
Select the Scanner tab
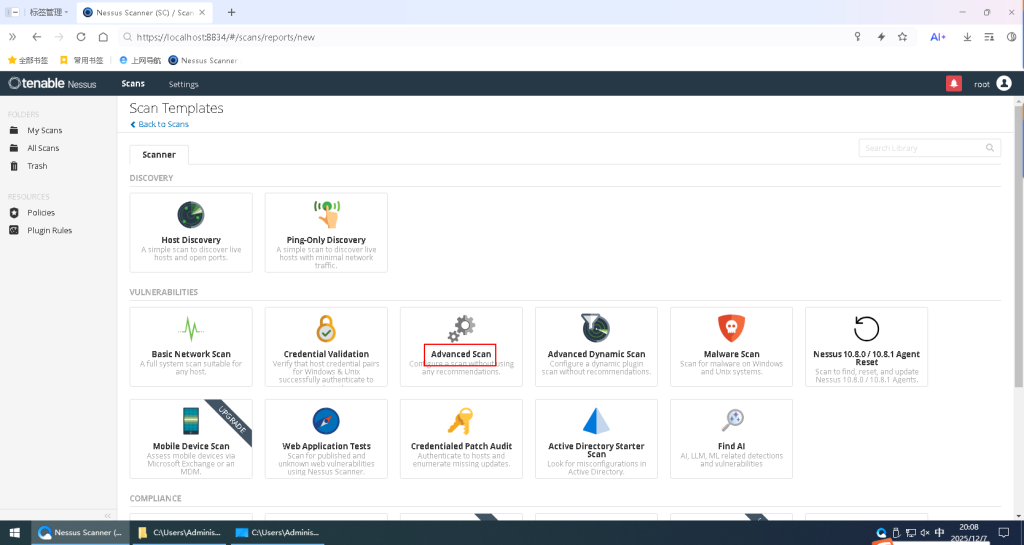(x=159, y=155)
